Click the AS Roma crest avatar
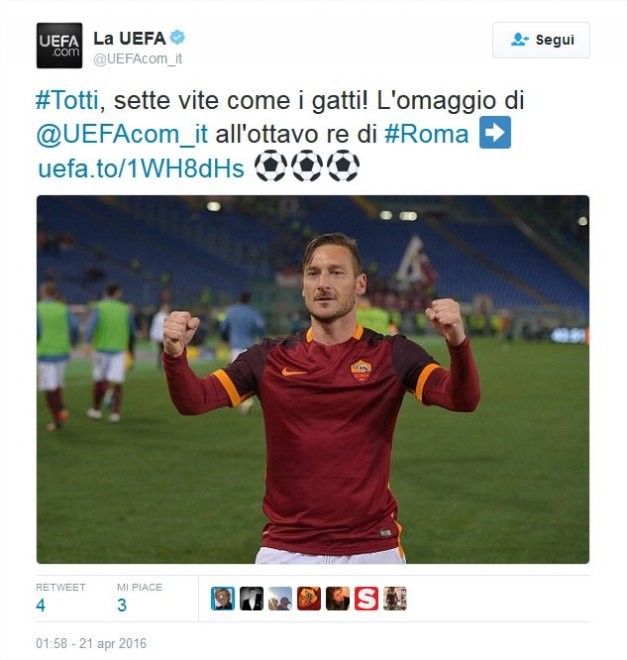 [x=309, y=599]
